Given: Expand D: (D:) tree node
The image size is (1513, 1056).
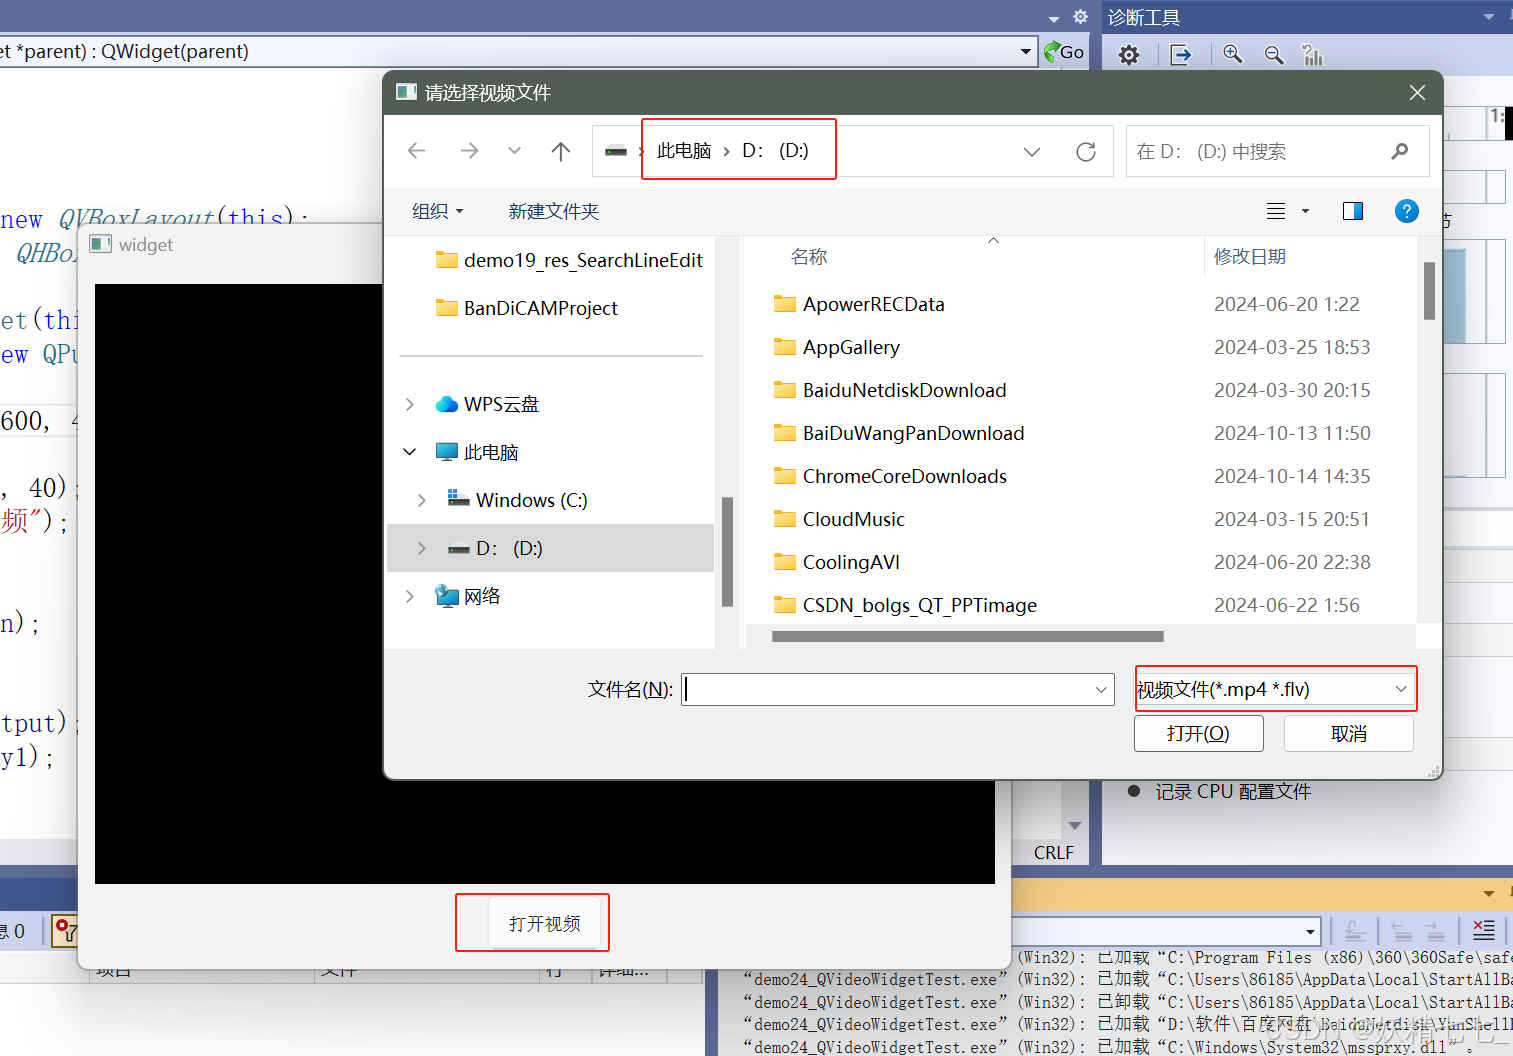Looking at the screenshot, I should pyautogui.click(x=422, y=548).
